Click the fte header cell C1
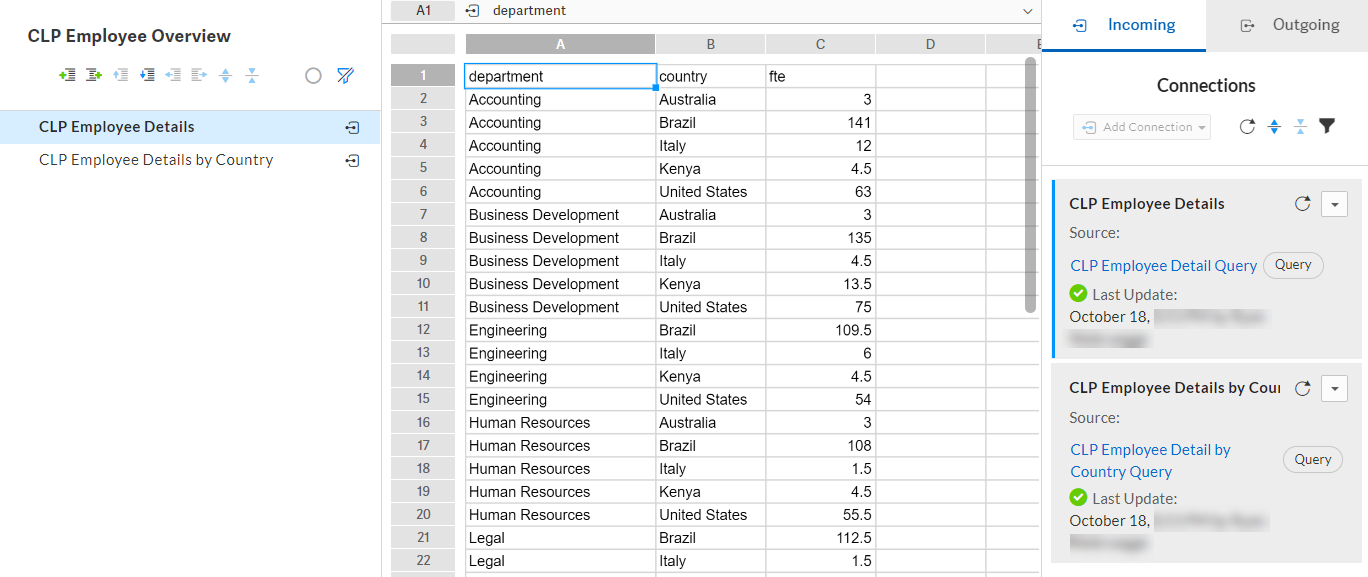1368x577 pixels. [x=821, y=76]
